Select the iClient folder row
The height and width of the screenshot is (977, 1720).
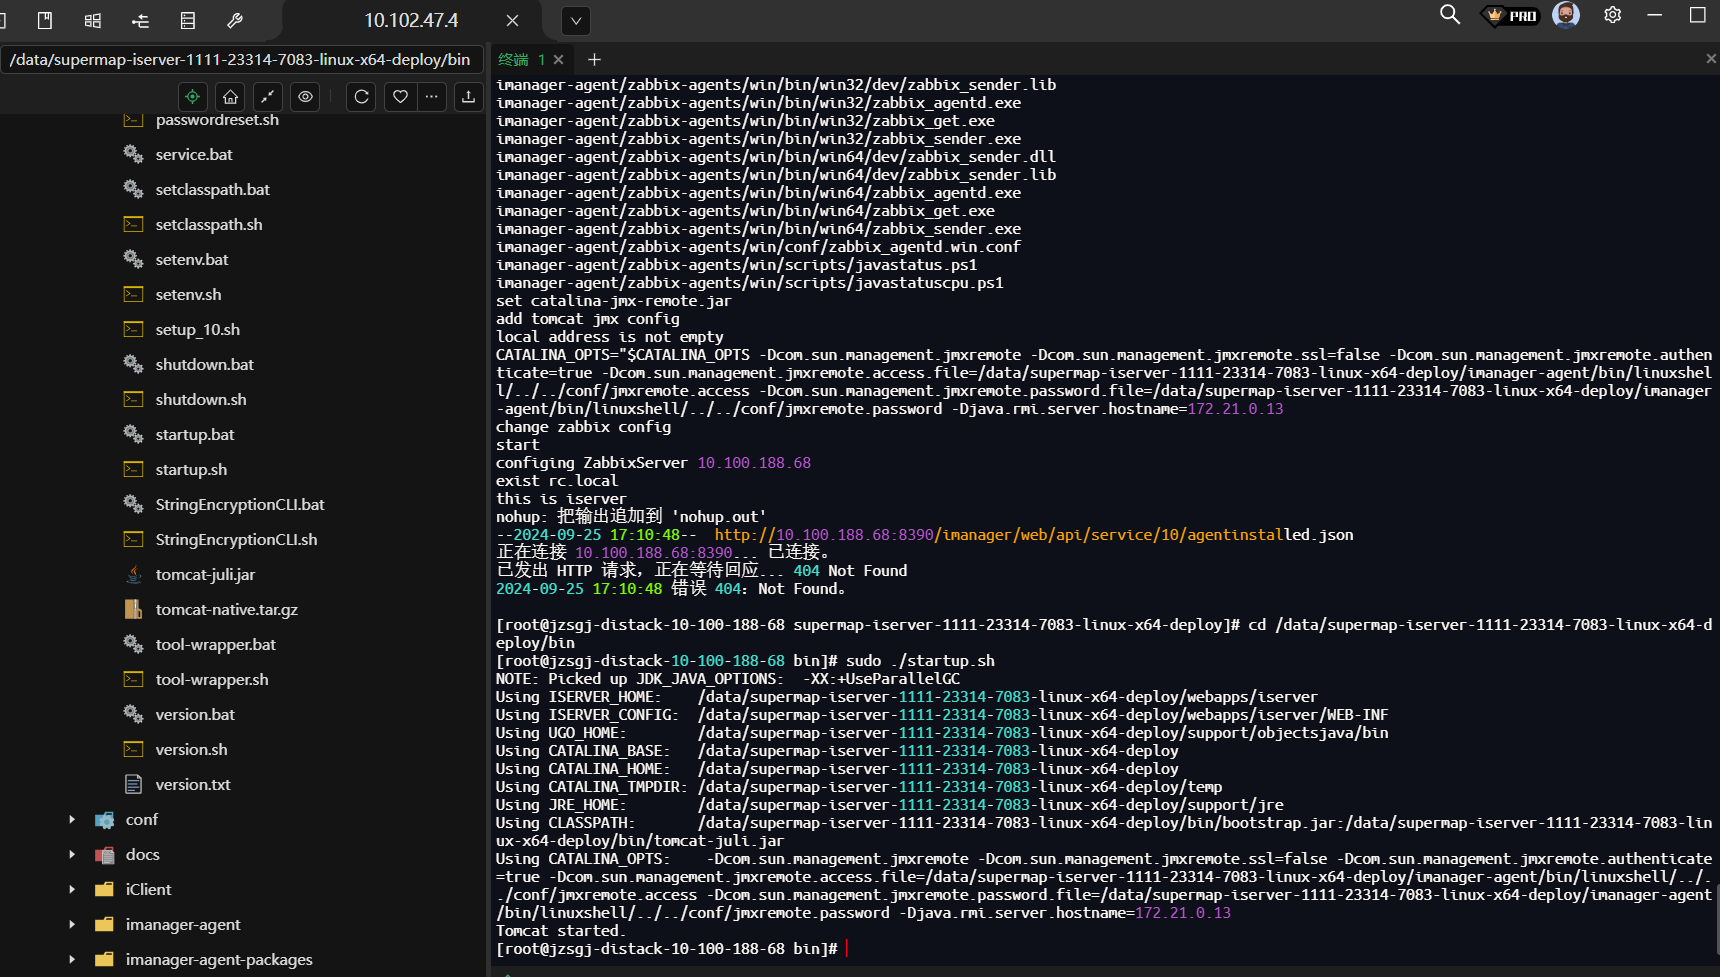(243, 890)
